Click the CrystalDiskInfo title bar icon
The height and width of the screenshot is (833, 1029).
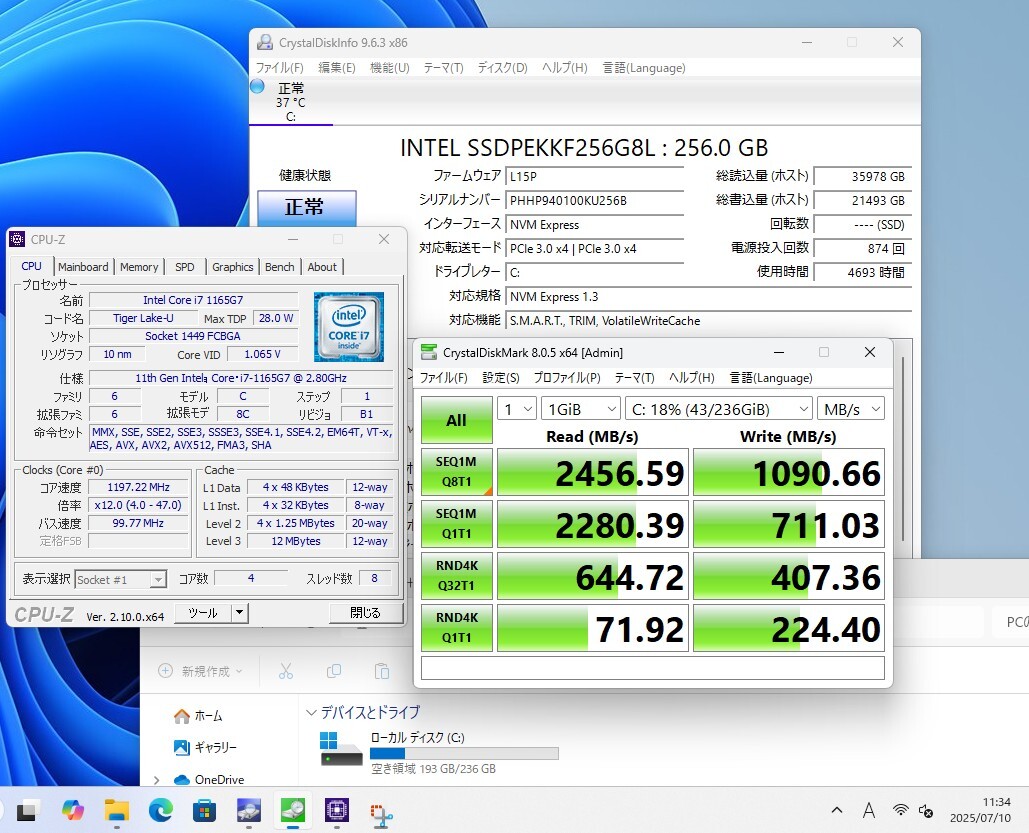coord(265,42)
